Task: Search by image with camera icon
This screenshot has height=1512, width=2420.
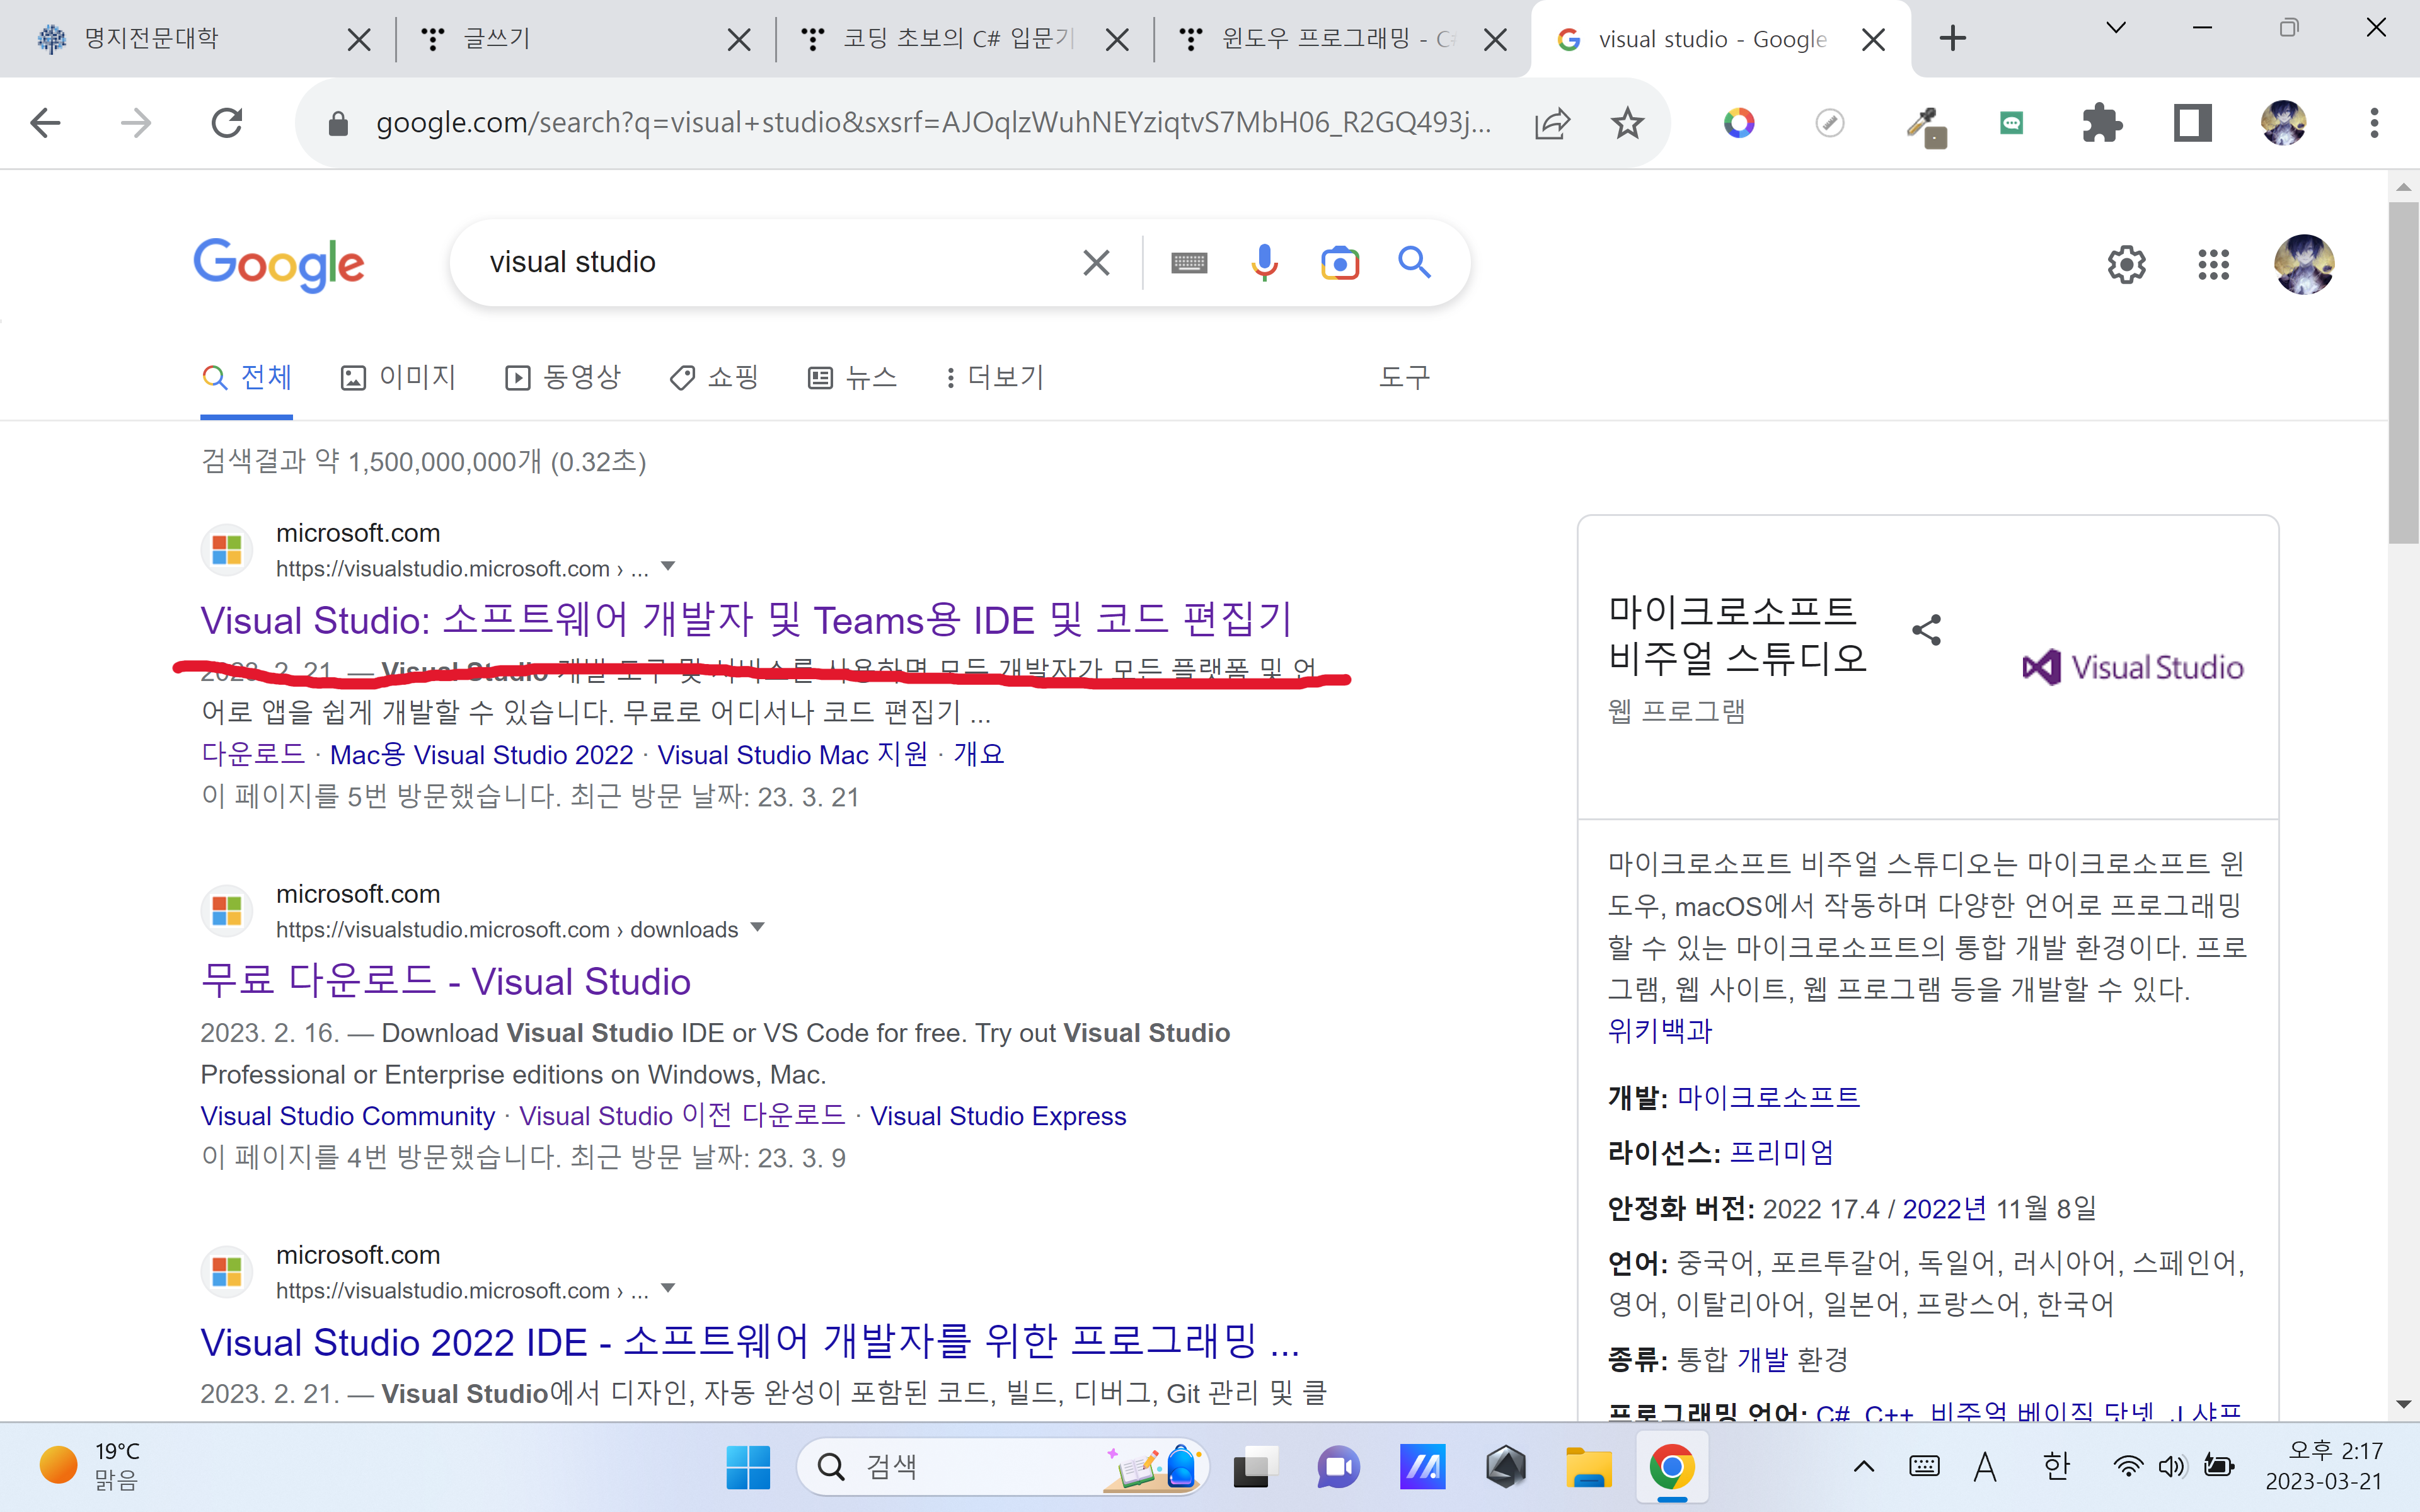Action: coord(1340,263)
